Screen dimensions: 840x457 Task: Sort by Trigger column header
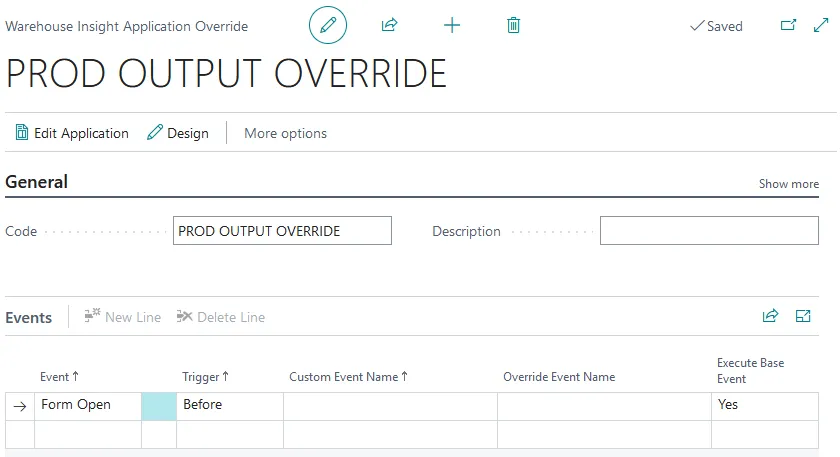click(205, 377)
